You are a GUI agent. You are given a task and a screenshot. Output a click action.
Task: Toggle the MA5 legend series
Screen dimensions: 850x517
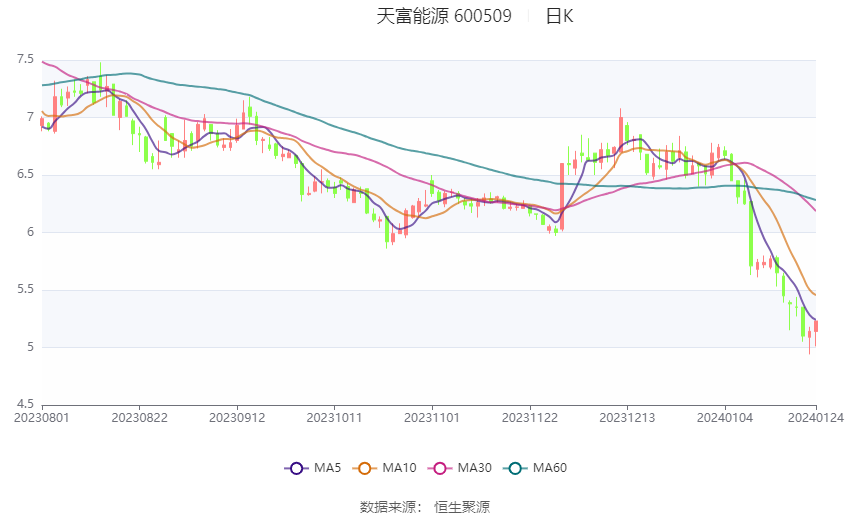(313, 468)
